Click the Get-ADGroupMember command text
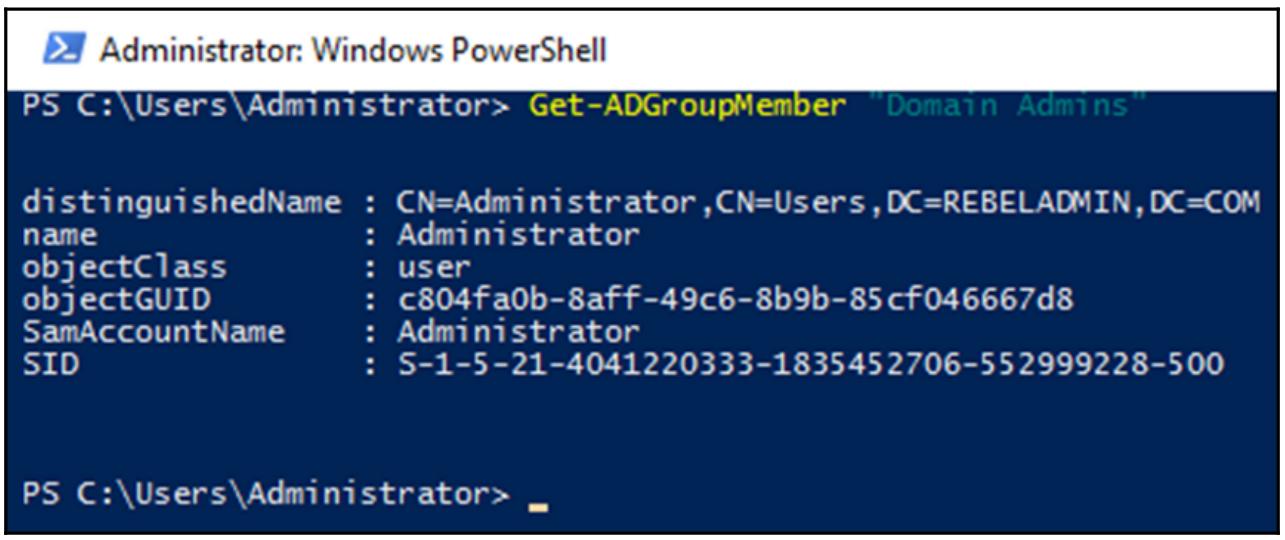 tap(687, 106)
